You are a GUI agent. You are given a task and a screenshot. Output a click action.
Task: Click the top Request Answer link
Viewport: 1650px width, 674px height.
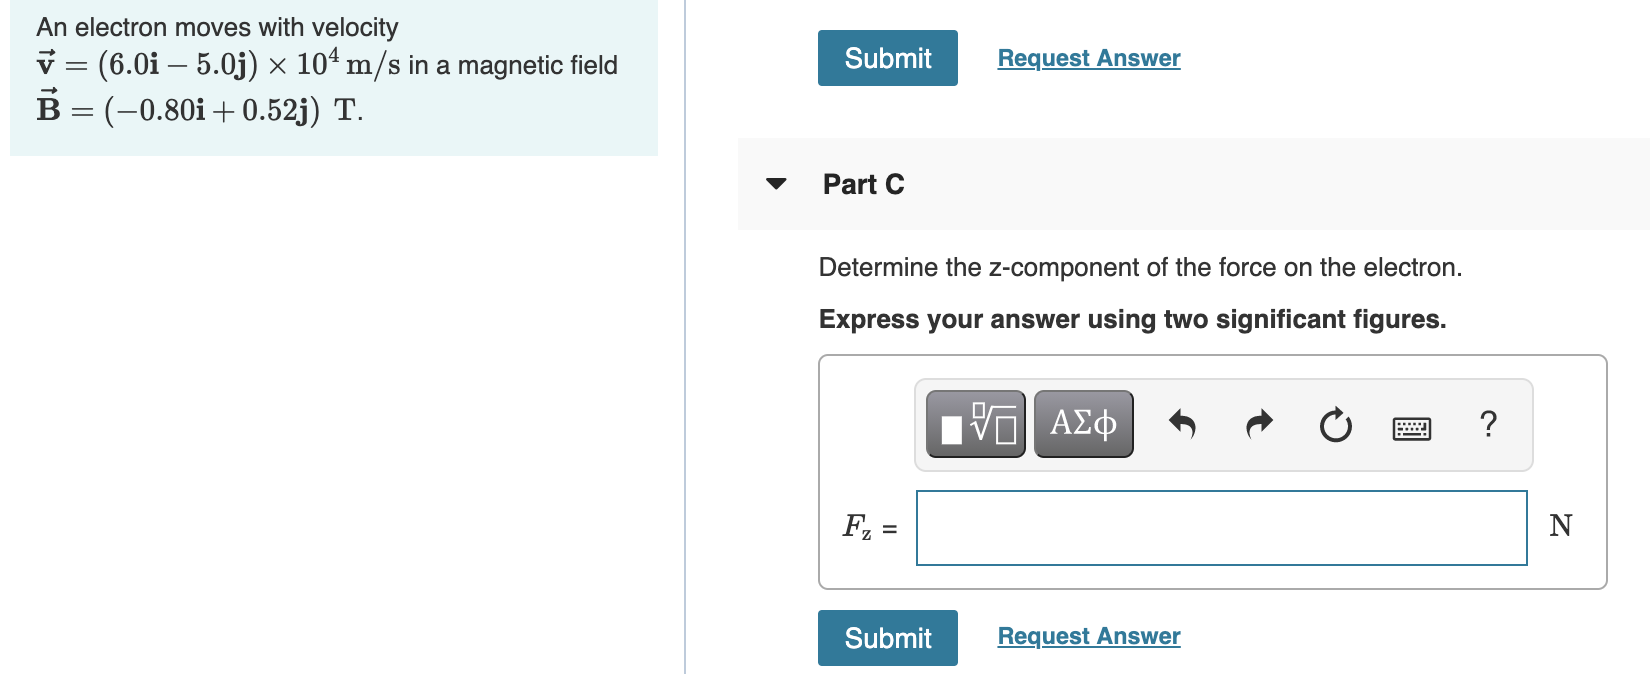pyautogui.click(x=1088, y=58)
